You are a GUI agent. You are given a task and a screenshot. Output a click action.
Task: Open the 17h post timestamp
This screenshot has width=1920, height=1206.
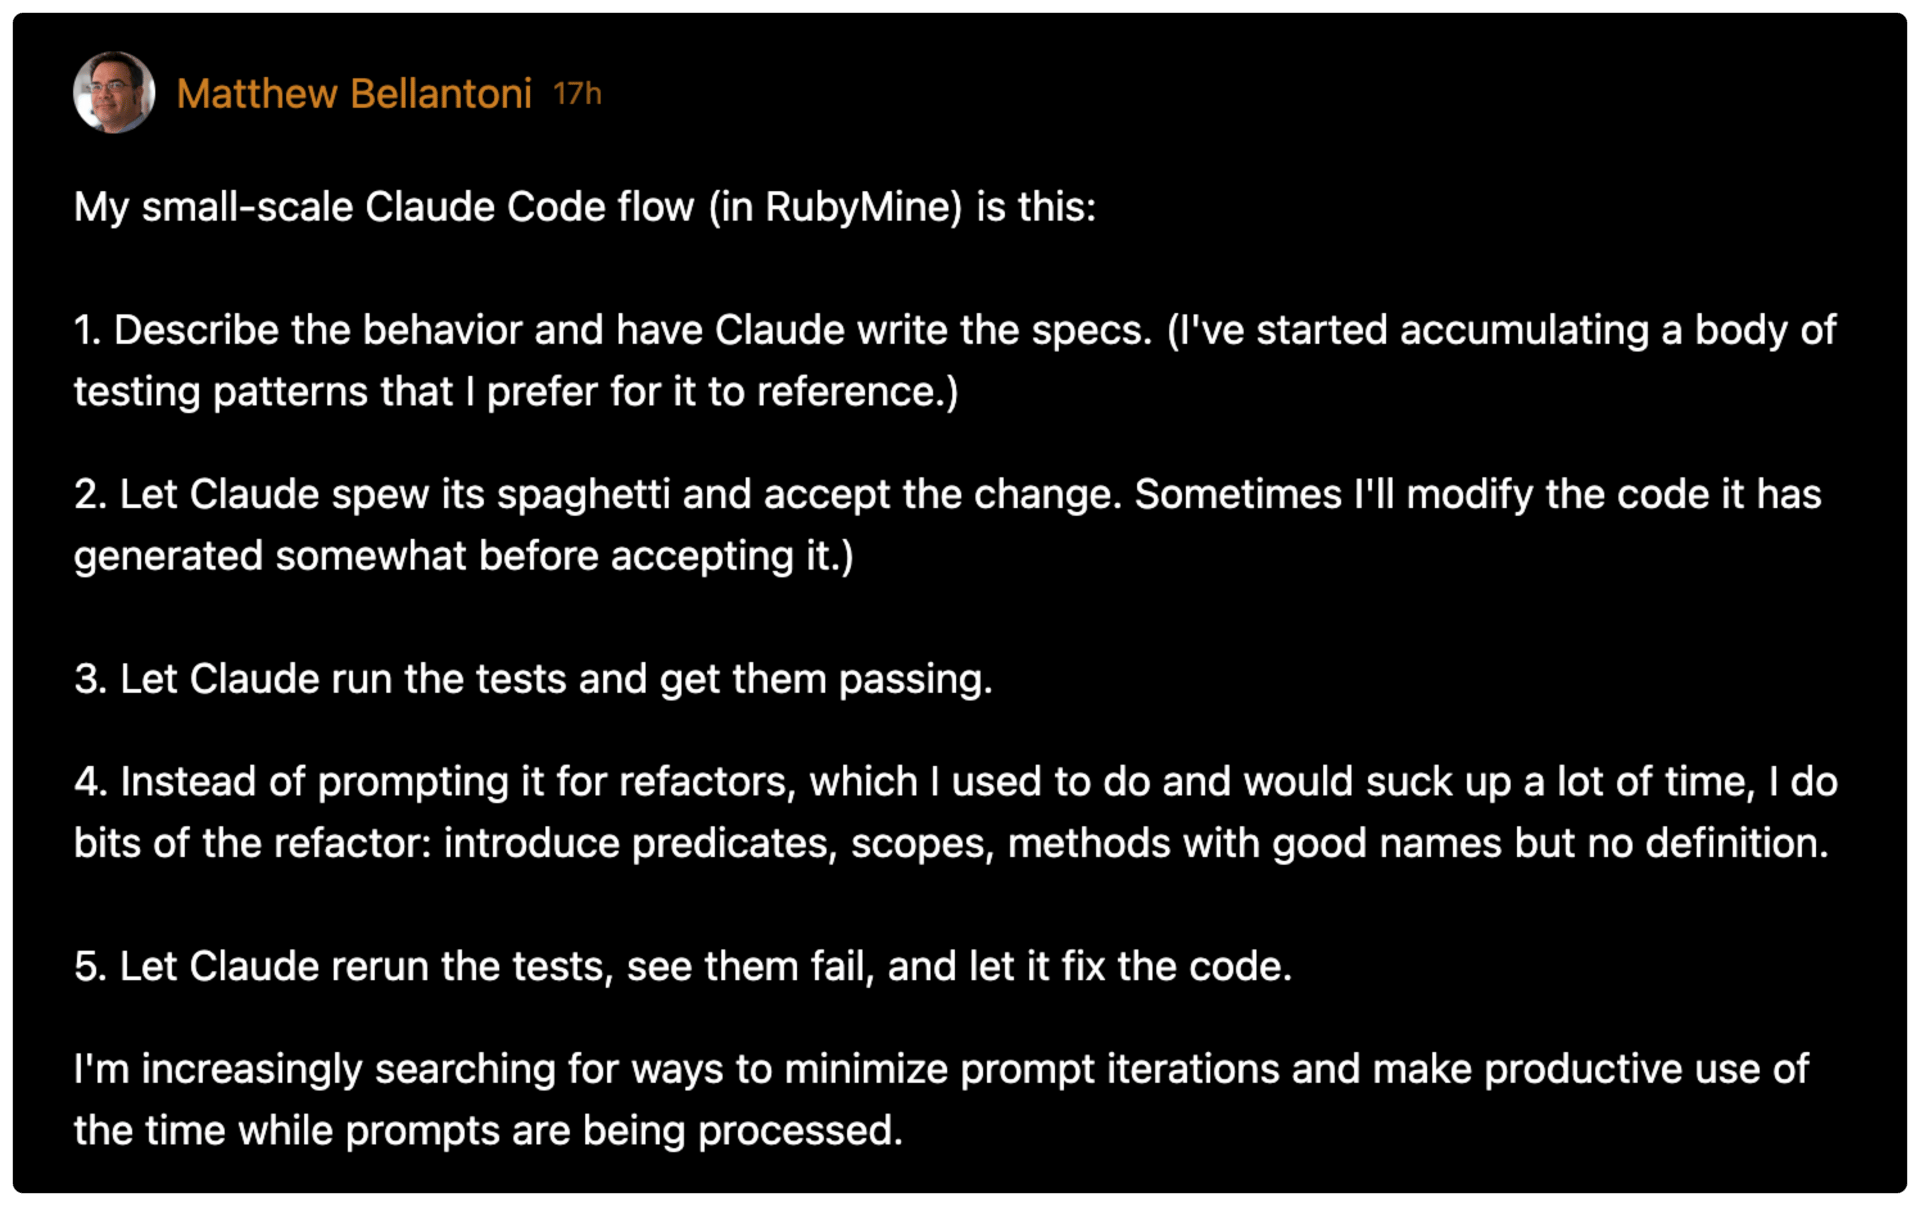click(x=577, y=94)
